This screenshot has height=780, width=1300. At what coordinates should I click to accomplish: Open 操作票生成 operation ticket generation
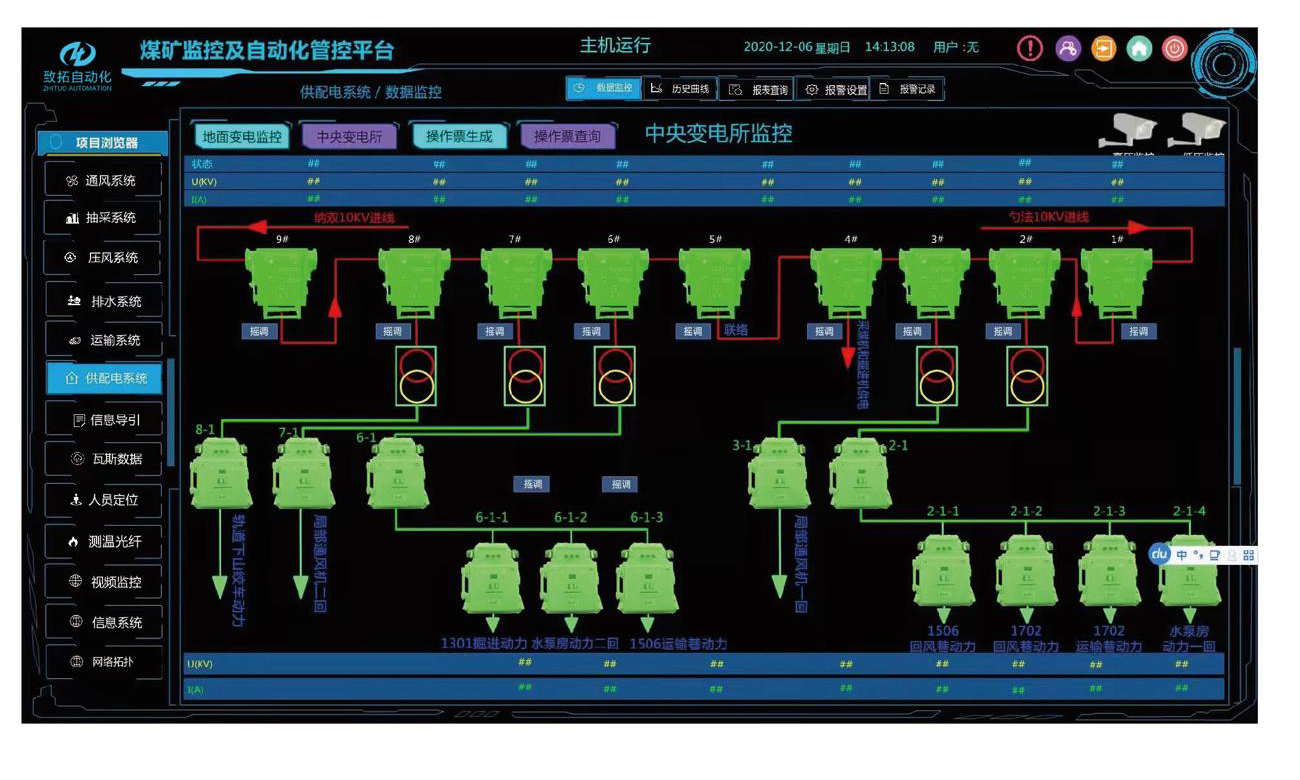click(x=459, y=137)
